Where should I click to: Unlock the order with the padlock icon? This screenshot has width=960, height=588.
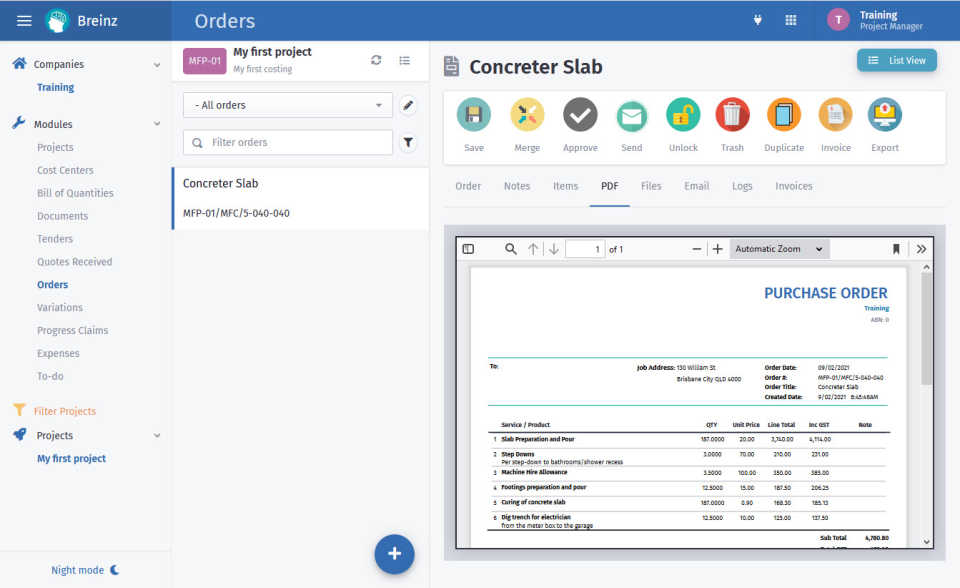[x=682, y=115]
